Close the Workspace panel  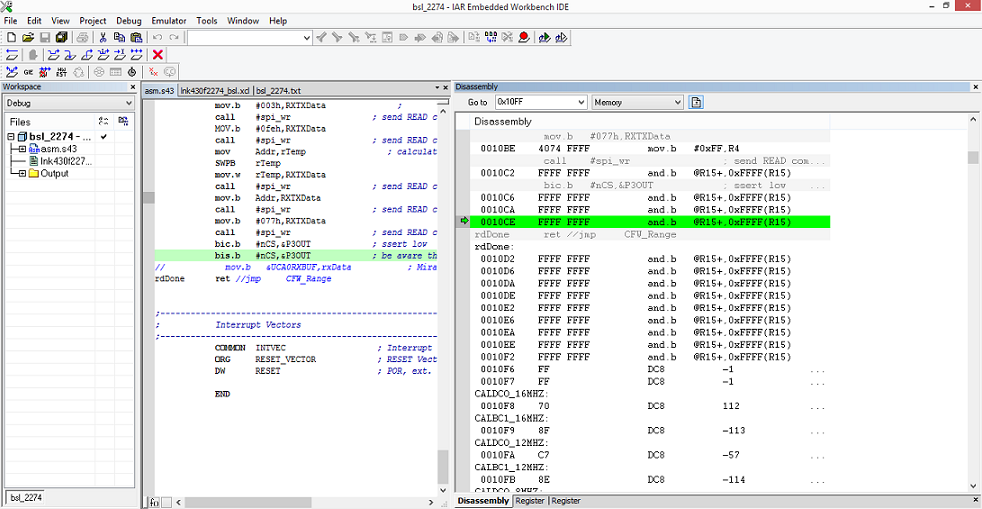pyautogui.click(x=133, y=87)
